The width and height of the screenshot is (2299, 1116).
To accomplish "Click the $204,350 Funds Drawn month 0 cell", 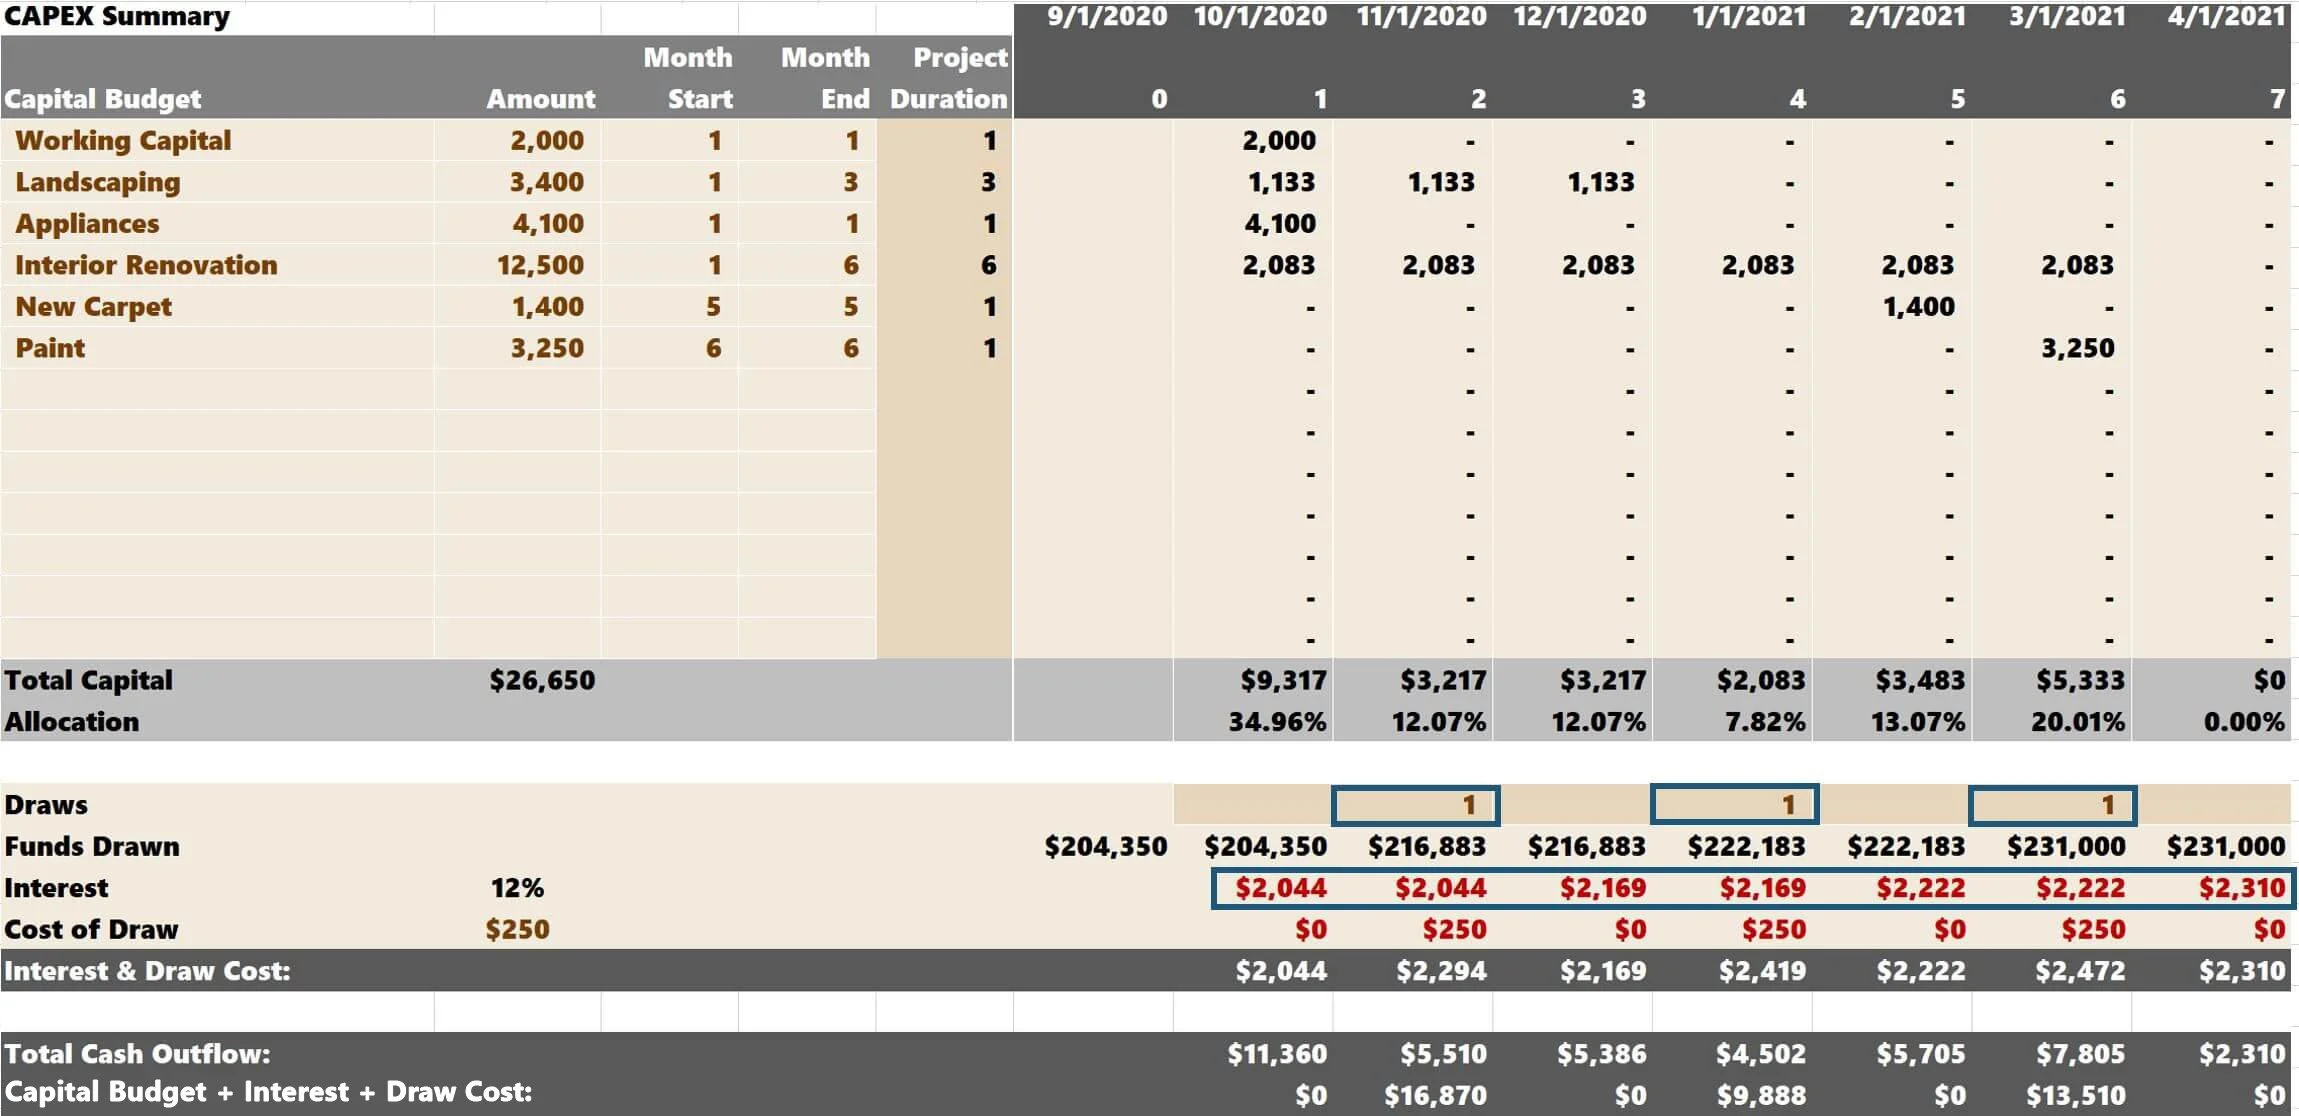I will (x=1105, y=847).
